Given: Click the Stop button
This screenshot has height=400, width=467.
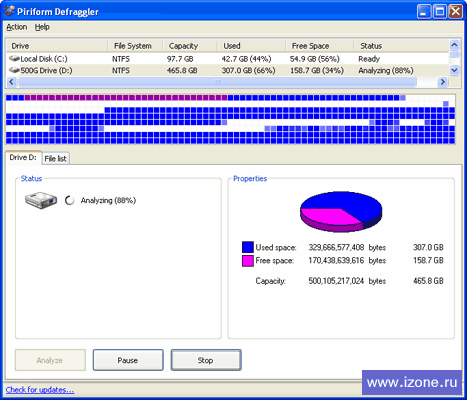Looking at the screenshot, I should point(206,360).
